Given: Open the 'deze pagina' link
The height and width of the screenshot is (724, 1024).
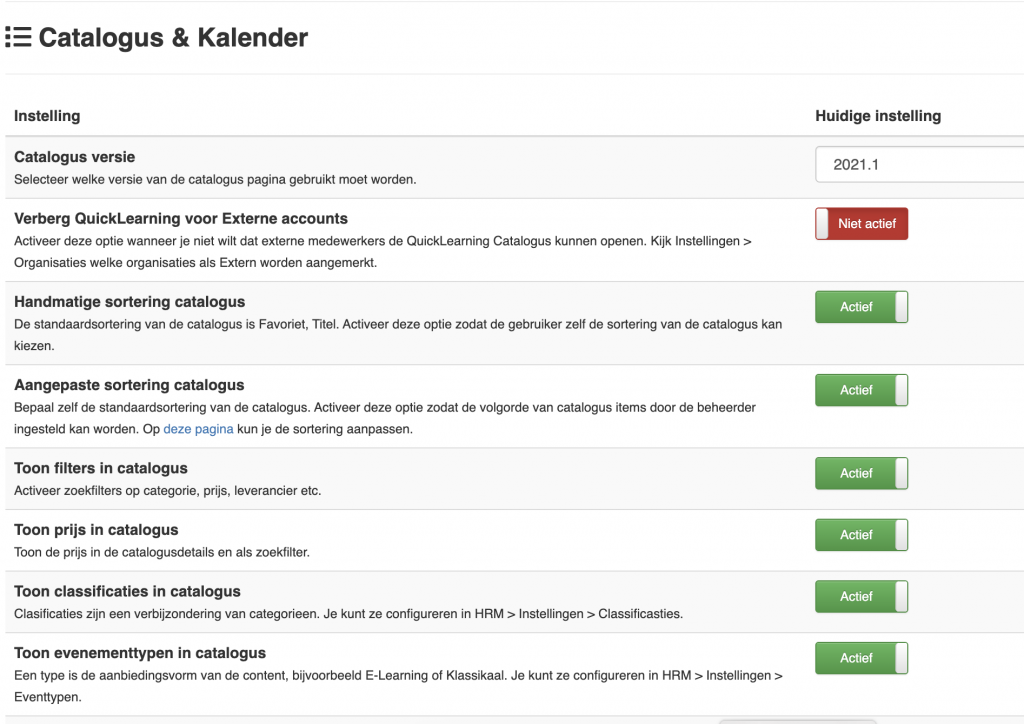Looking at the screenshot, I should pyautogui.click(x=198, y=429).
